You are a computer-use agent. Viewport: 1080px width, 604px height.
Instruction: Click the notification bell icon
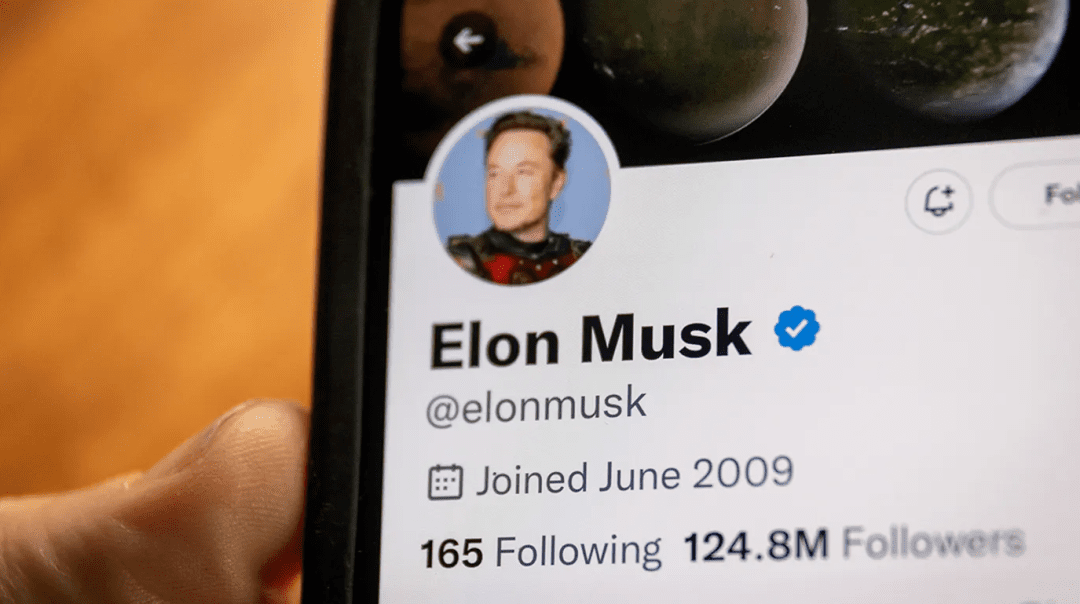point(938,201)
